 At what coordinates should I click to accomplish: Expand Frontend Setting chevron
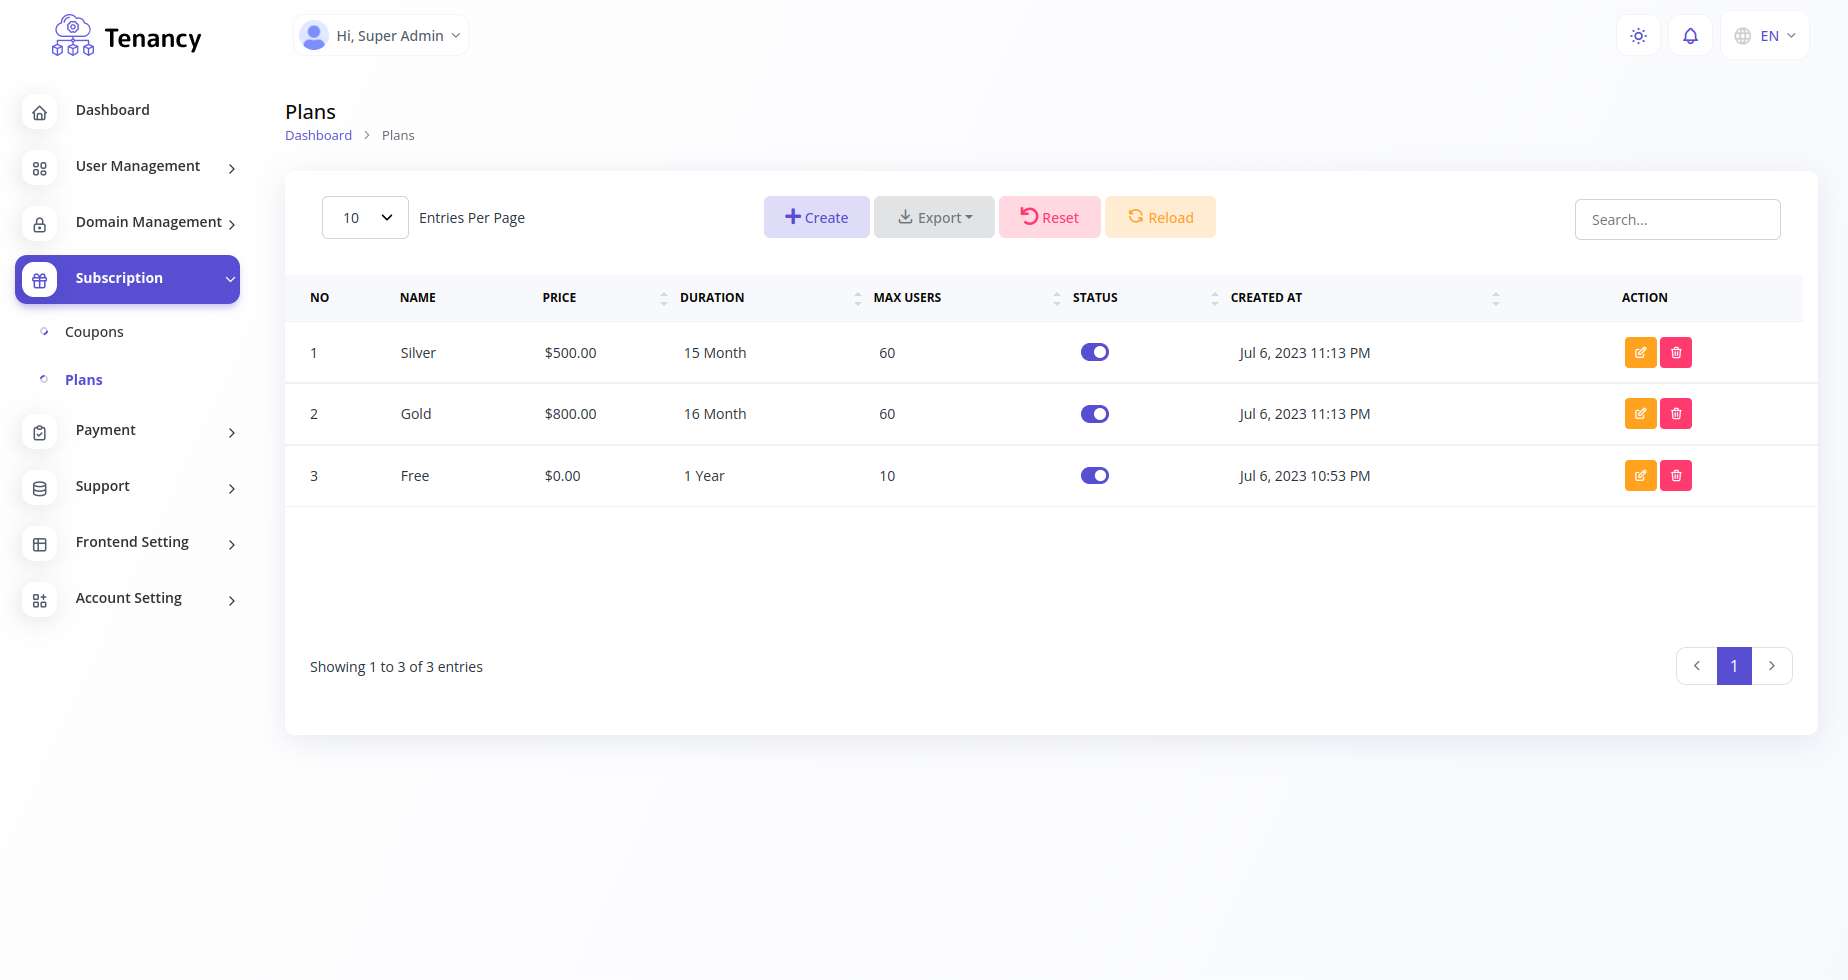pyautogui.click(x=232, y=545)
